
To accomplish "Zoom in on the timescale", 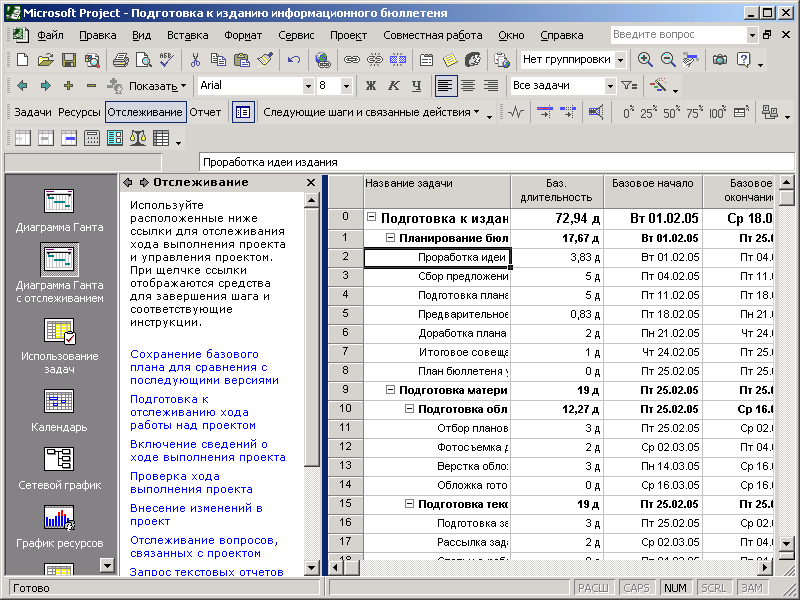I will click(x=645, y=60).
